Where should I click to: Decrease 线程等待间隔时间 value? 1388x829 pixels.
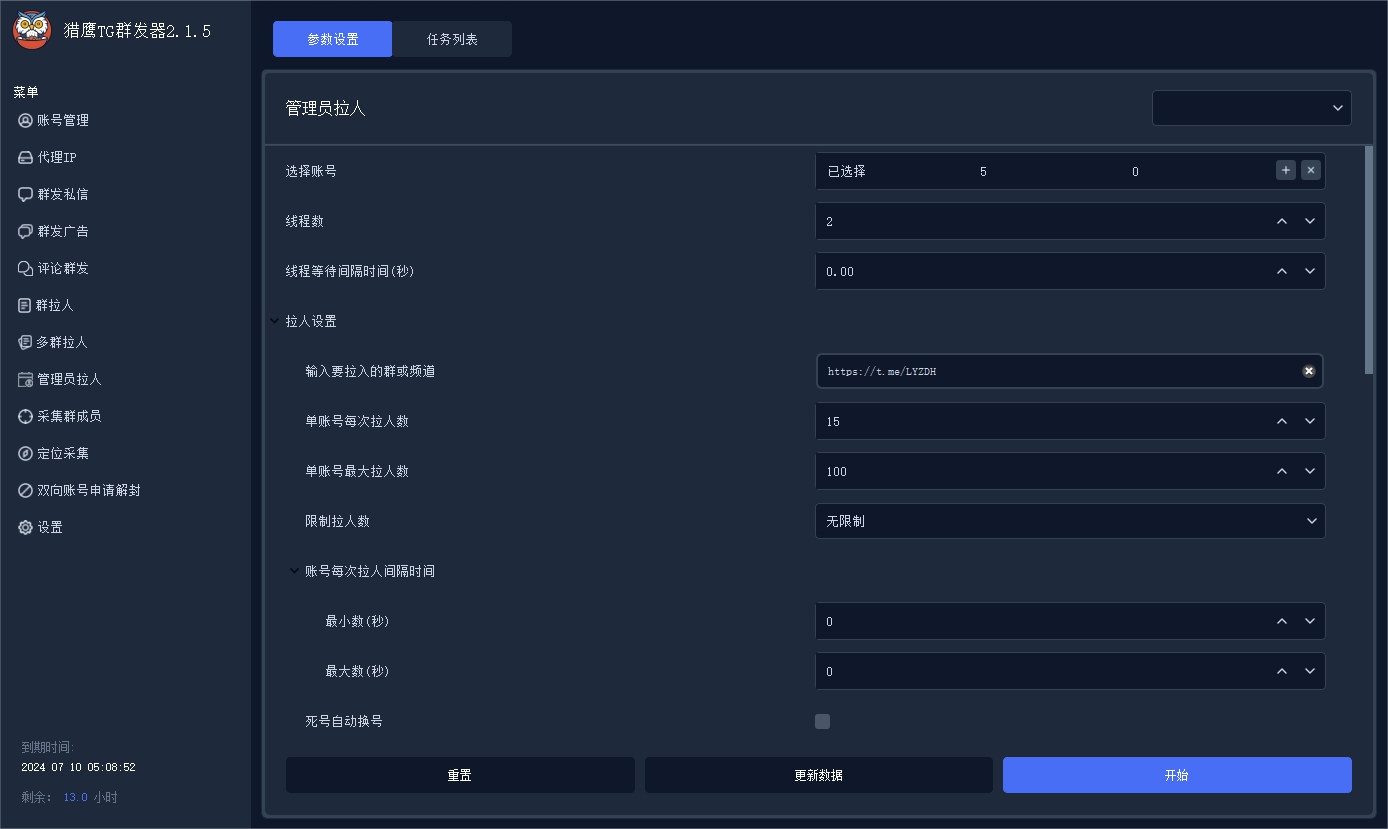[x=1310, y=271]
